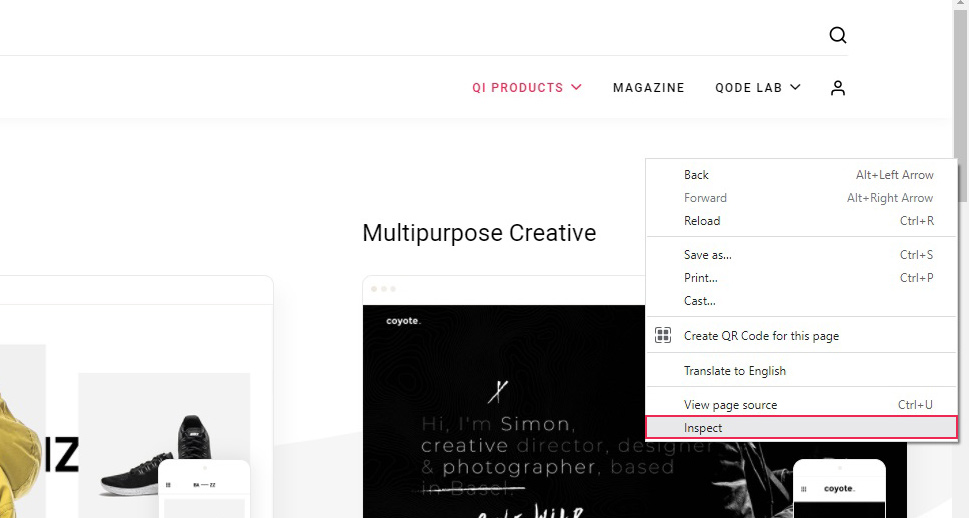Click the QR code icon in context menu
The image size is (969, 518).
click(x=662, y=335)
